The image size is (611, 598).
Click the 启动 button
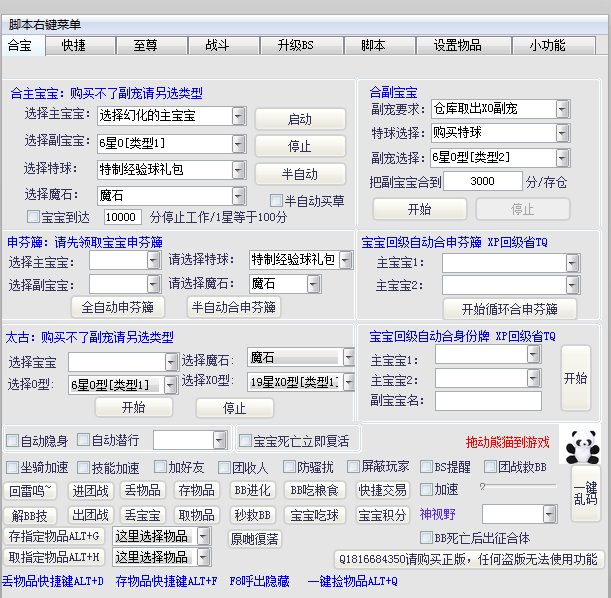[x=300, y=119]
